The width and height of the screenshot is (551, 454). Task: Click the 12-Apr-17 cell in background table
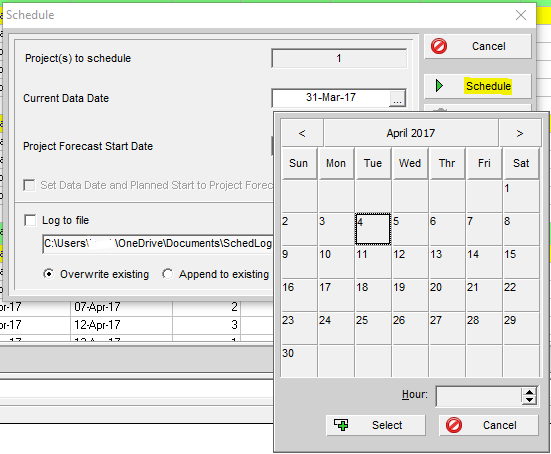[x=121, y=324]
